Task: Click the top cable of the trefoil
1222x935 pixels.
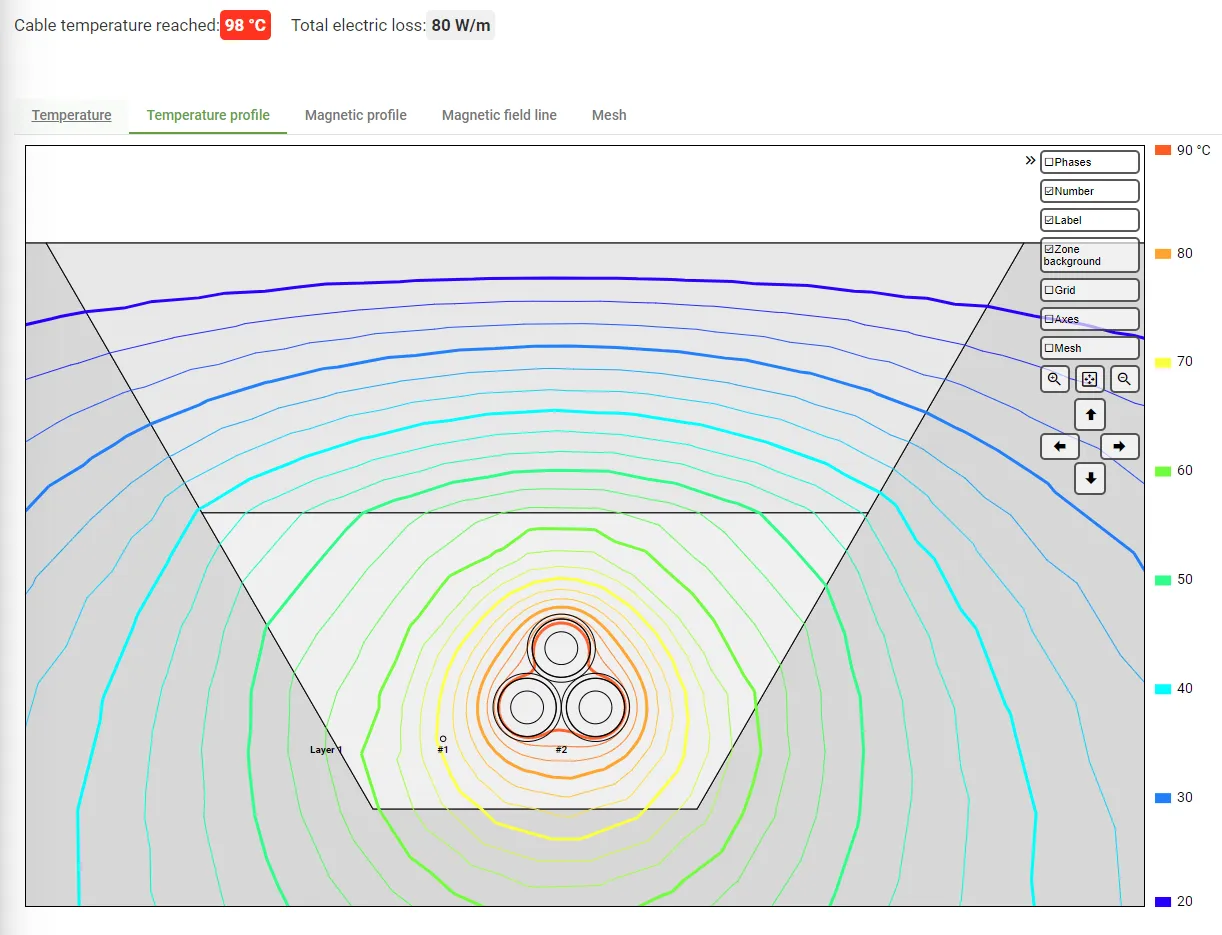Action: tap(561, 648)
